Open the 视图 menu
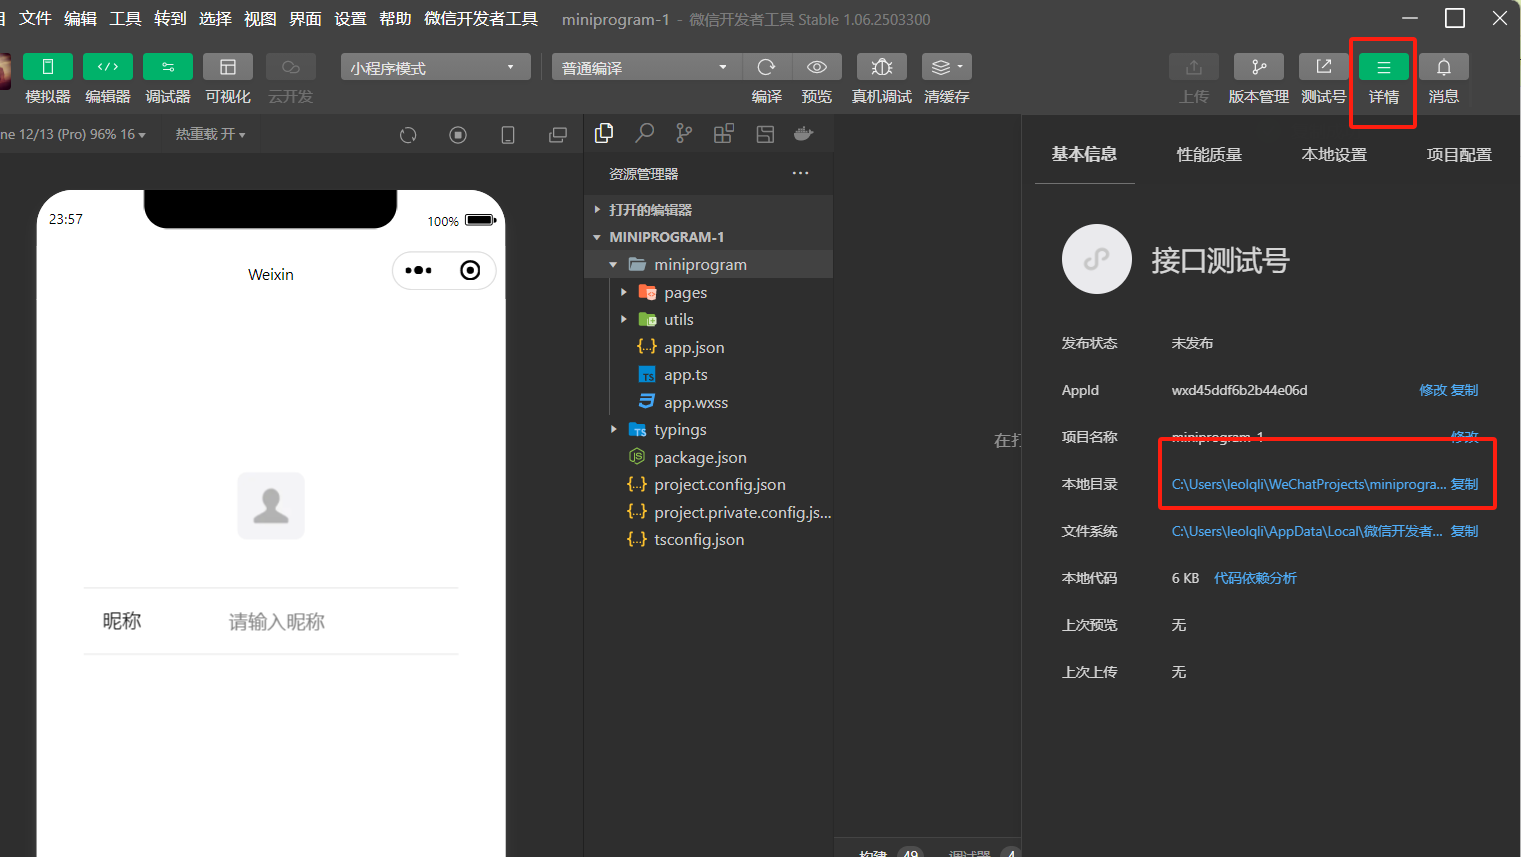 coord(260,19)
